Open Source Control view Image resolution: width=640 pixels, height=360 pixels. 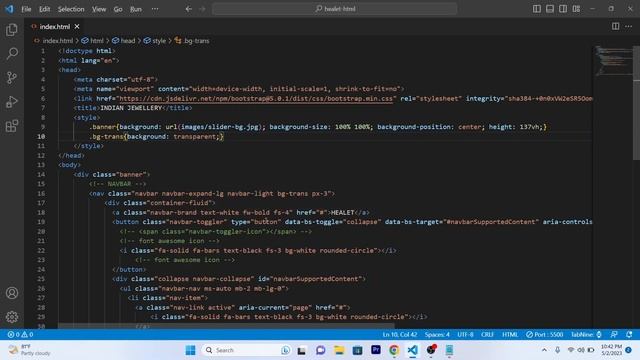[12, 78]
